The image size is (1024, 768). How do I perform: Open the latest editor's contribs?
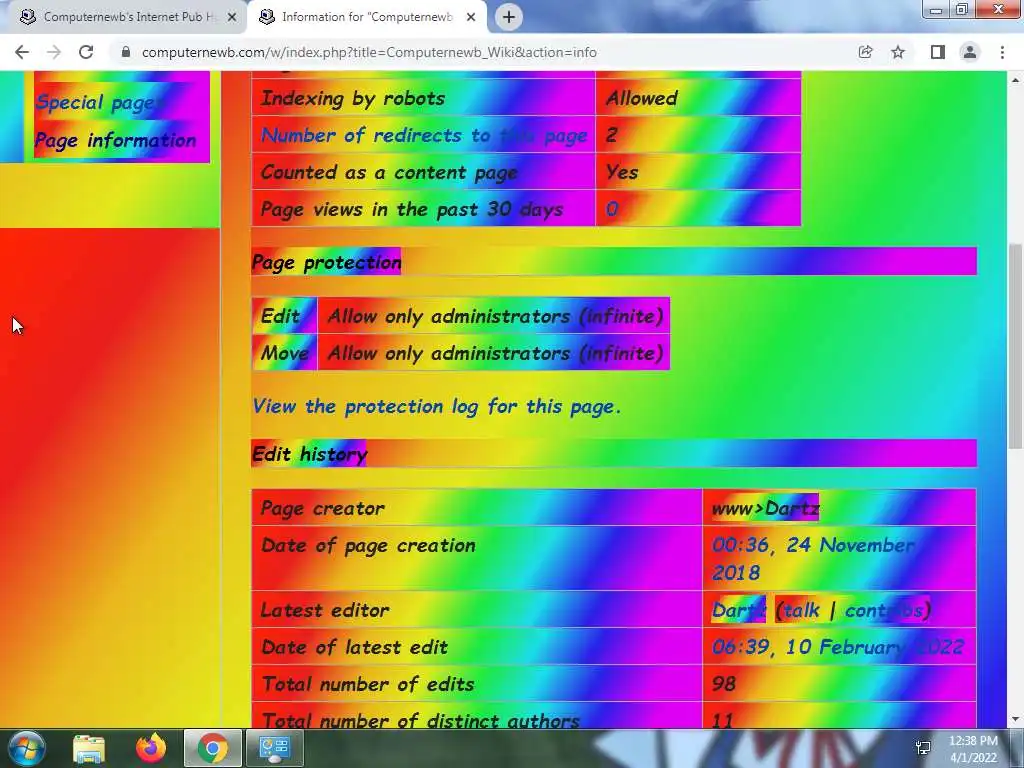tap(884, 610)
